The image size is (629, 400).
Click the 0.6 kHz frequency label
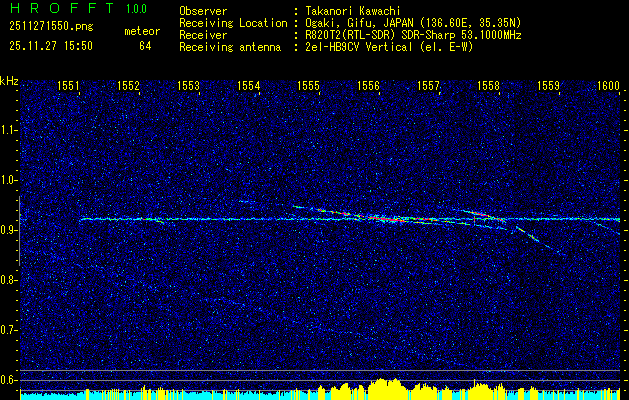pyautogui.click(x=9, y=380)
